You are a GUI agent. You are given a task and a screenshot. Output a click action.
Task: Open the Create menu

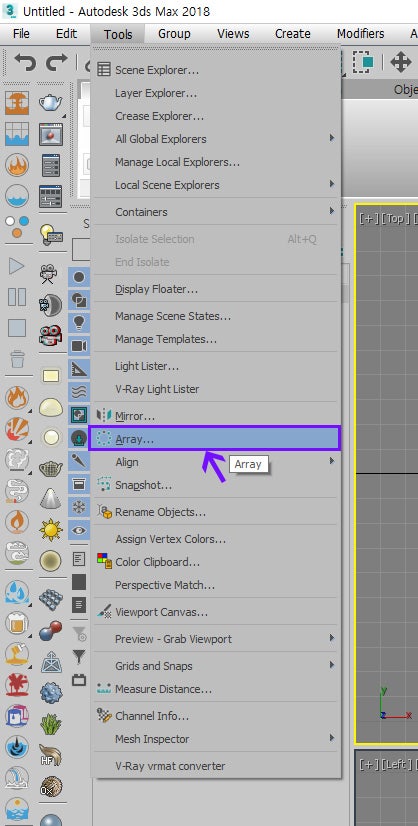pos(293,34)
